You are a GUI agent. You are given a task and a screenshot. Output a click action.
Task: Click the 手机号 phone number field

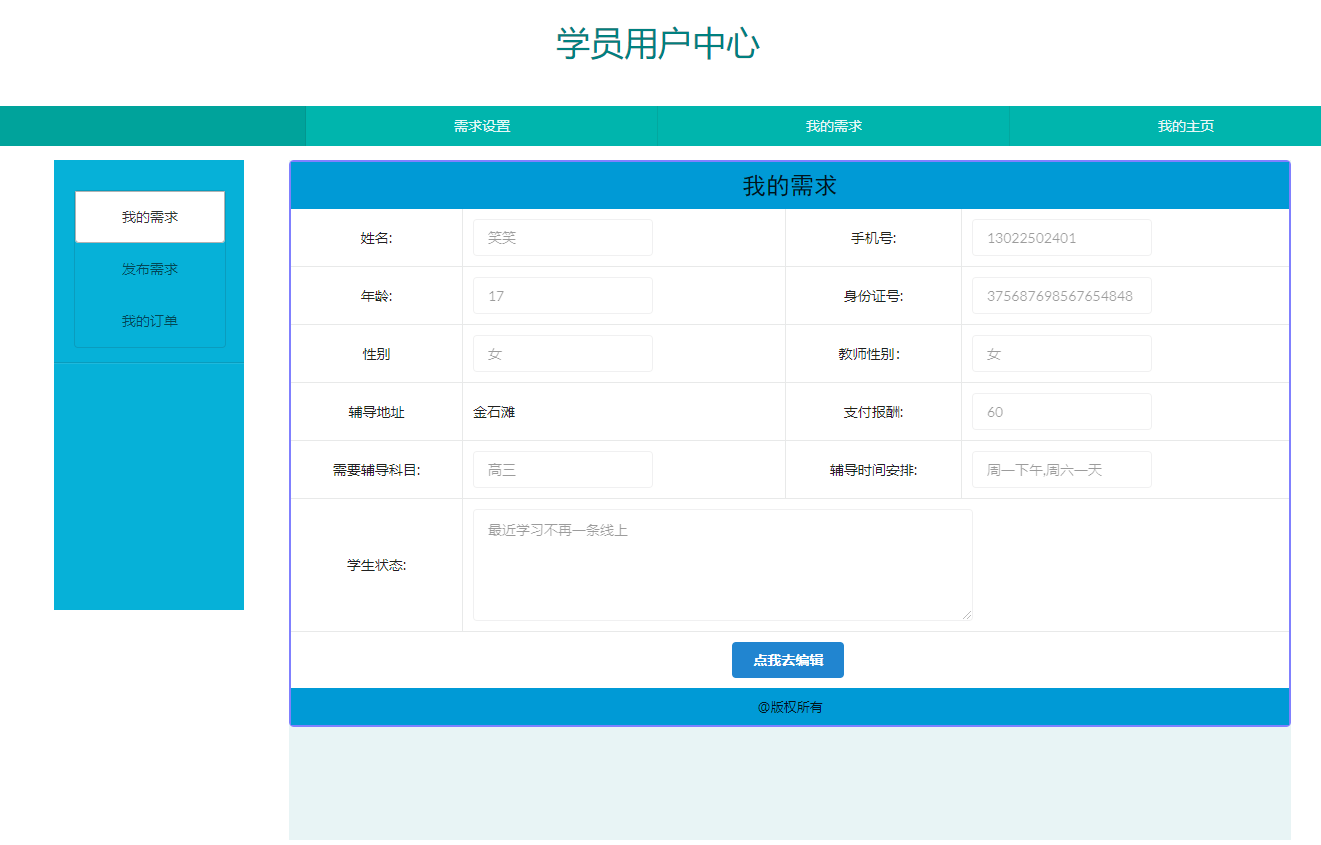click(1061, 237)
